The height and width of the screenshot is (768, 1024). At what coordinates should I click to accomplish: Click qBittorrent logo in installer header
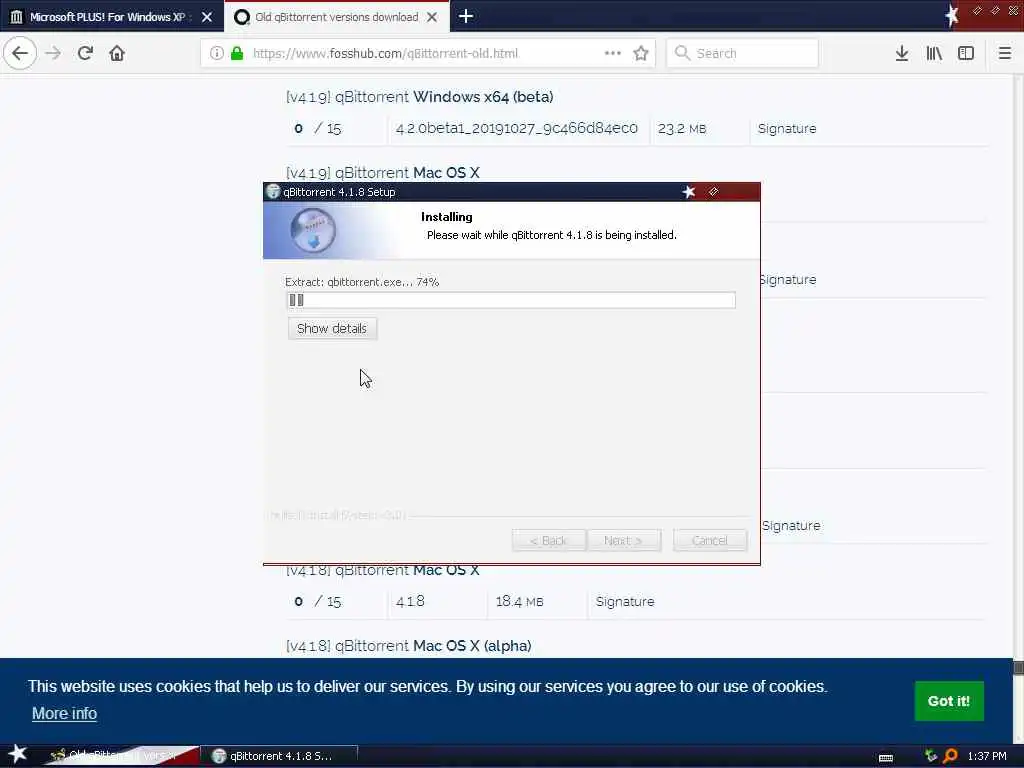(313, 230)
